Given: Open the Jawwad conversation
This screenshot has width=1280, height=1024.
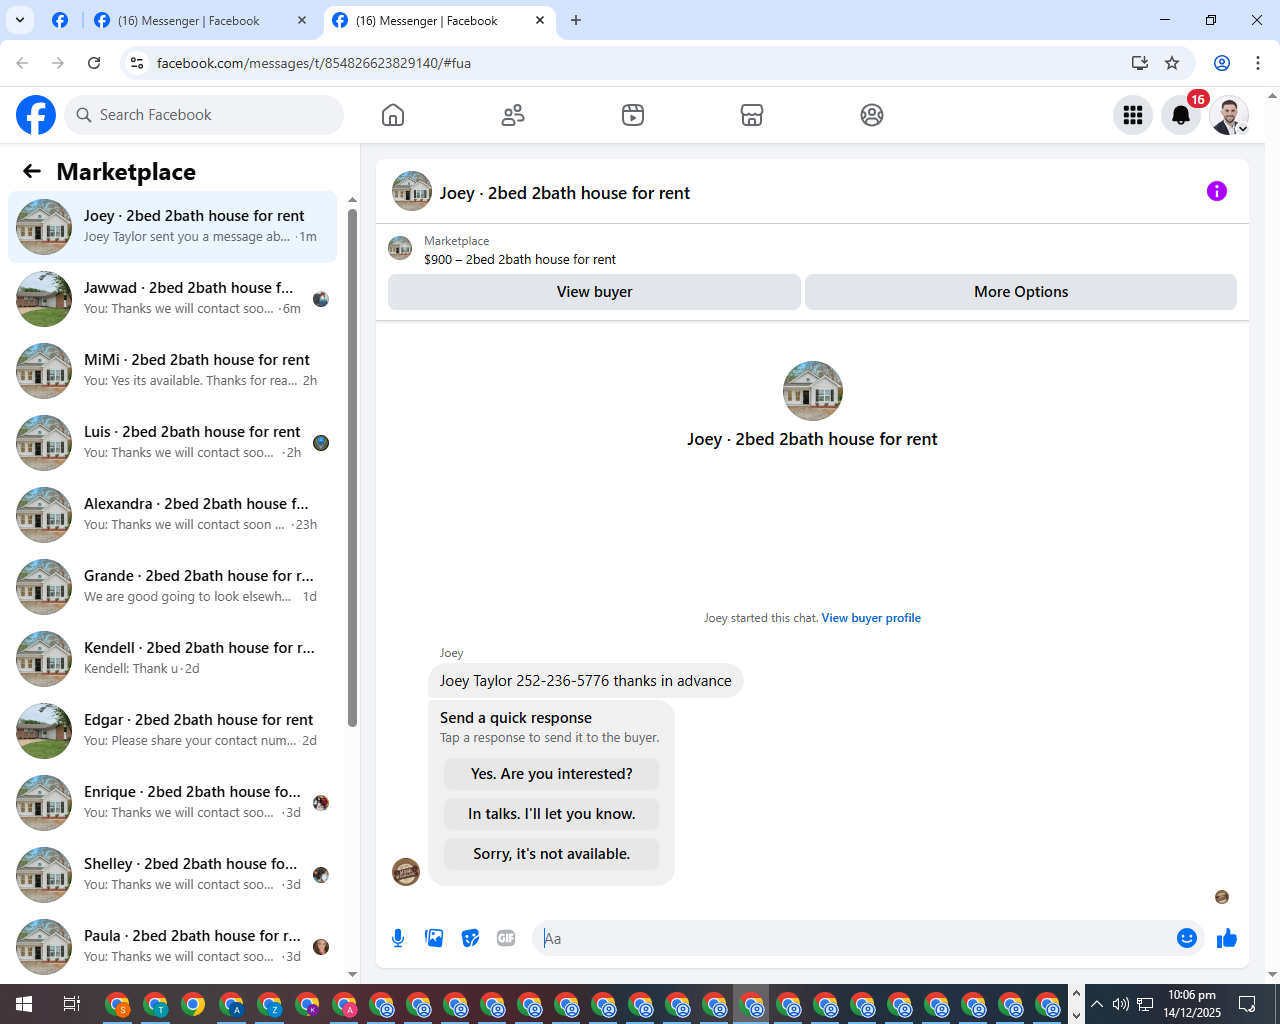Looking at the screenshot, I should tap(173, 299).
